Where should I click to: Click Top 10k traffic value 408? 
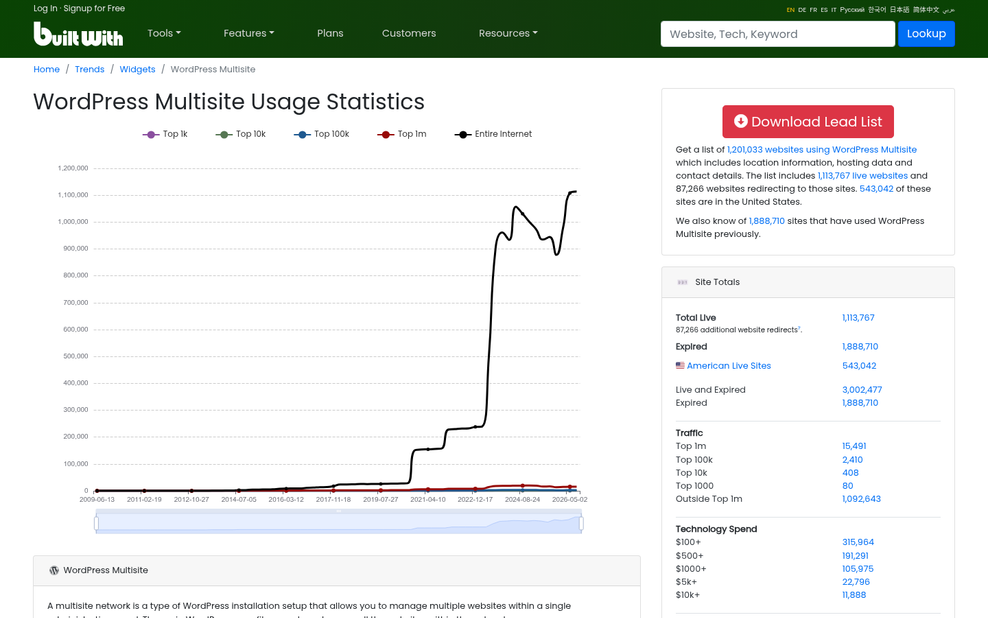[850, 472]
